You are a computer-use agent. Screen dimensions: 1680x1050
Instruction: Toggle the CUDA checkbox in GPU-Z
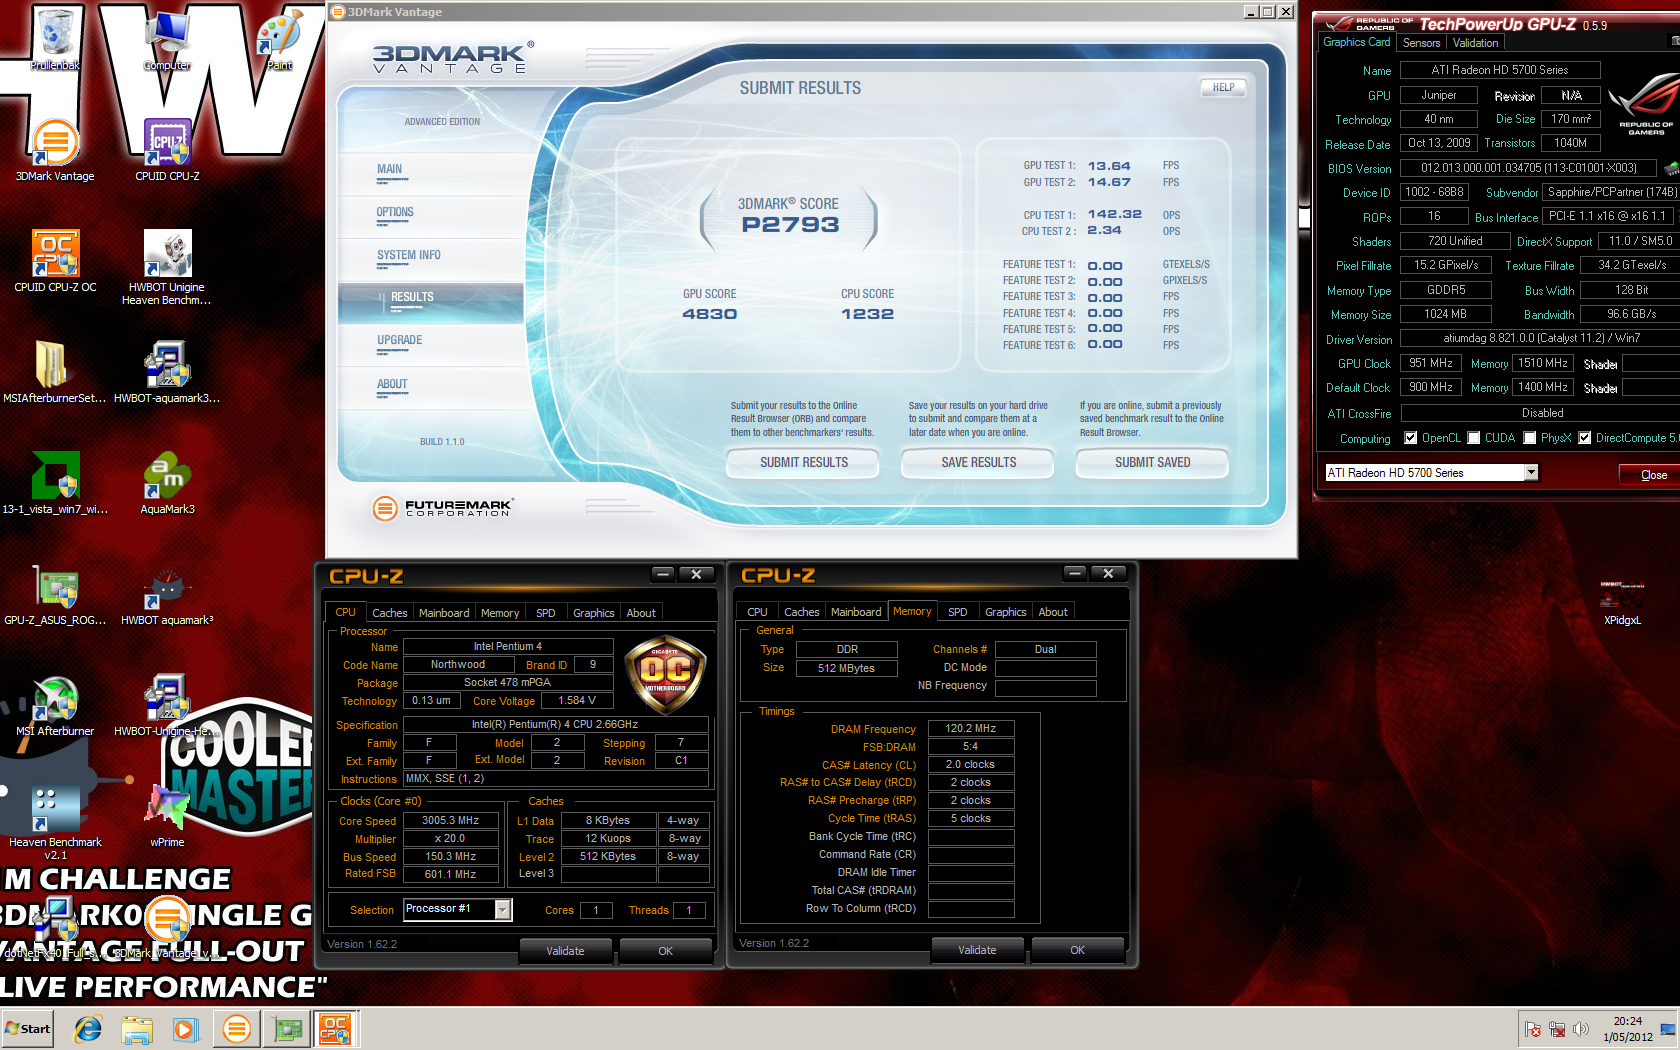[x=1473, y=438]
